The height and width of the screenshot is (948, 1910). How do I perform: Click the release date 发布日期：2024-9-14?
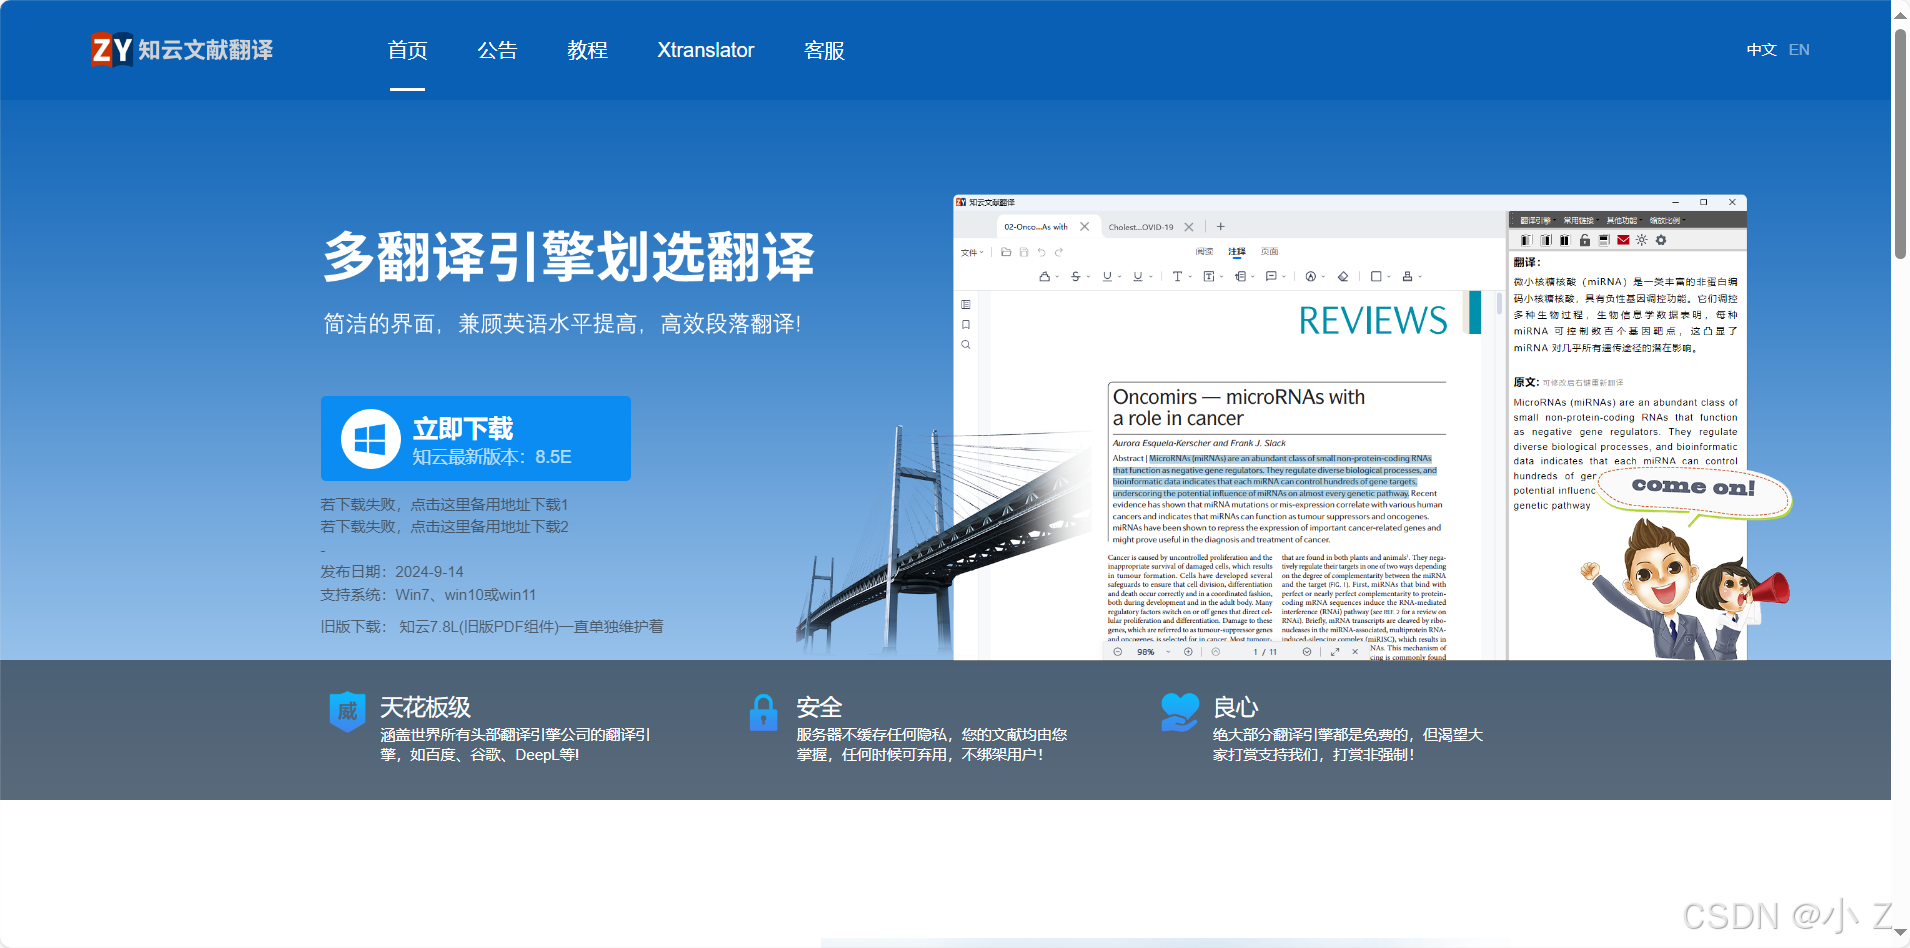tap(392, 572)
